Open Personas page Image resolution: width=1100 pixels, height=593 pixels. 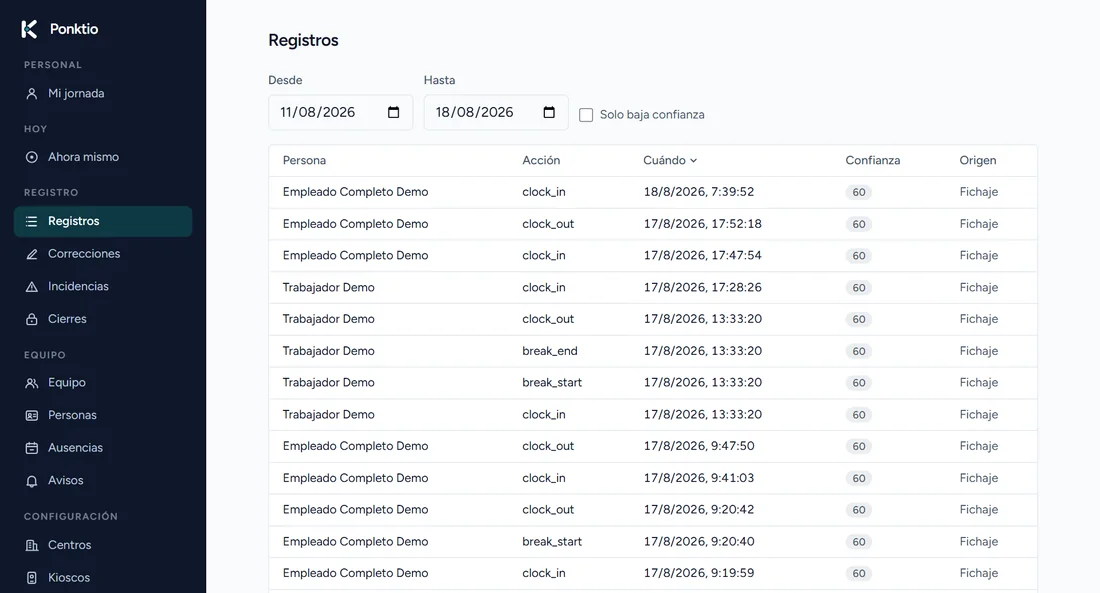pyautogui.click(x=103, y=415)
